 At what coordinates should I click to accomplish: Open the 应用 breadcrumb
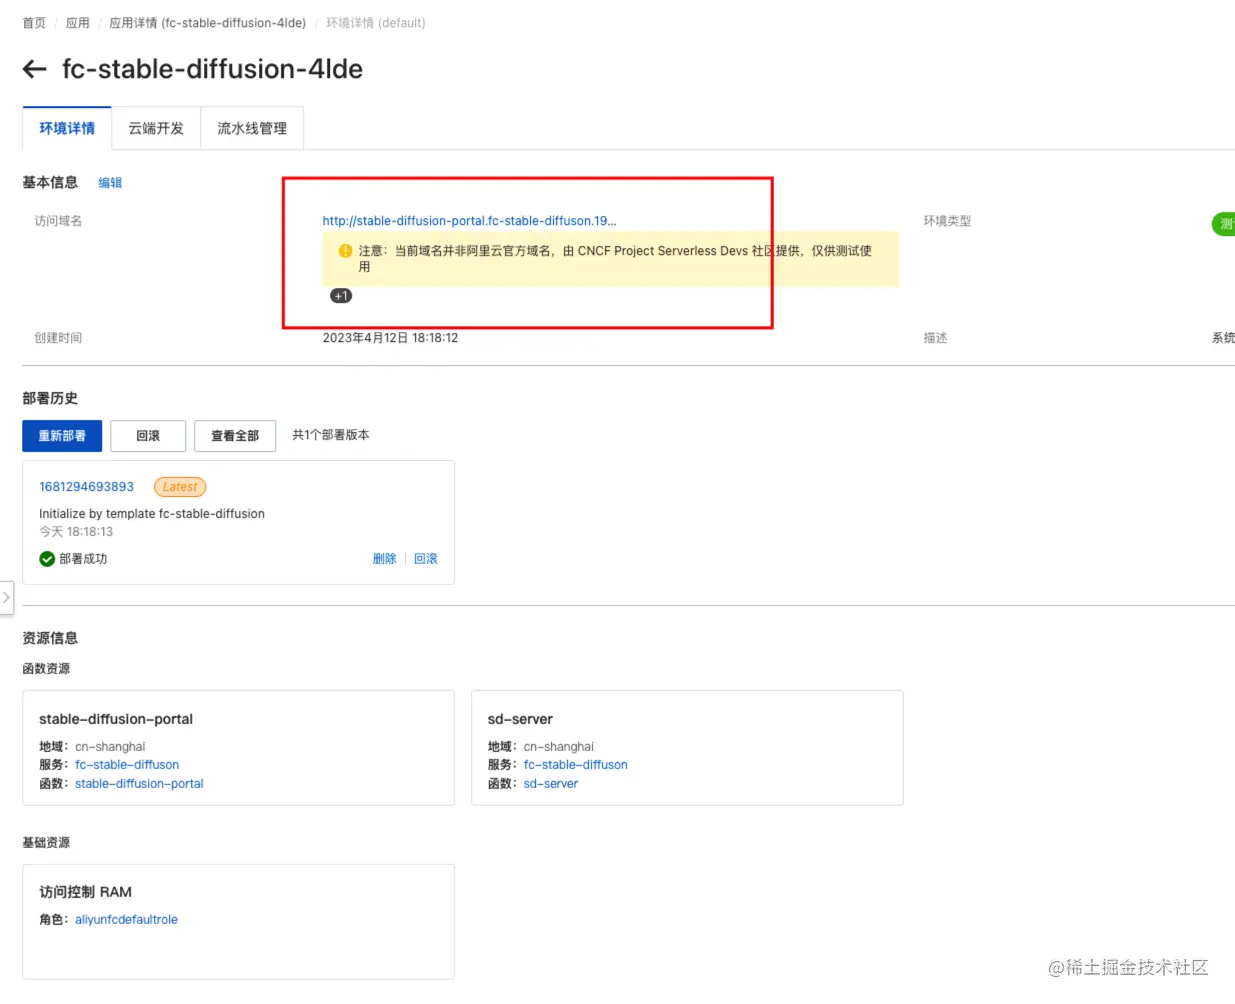pyautogui.click(x=78, y=23)
